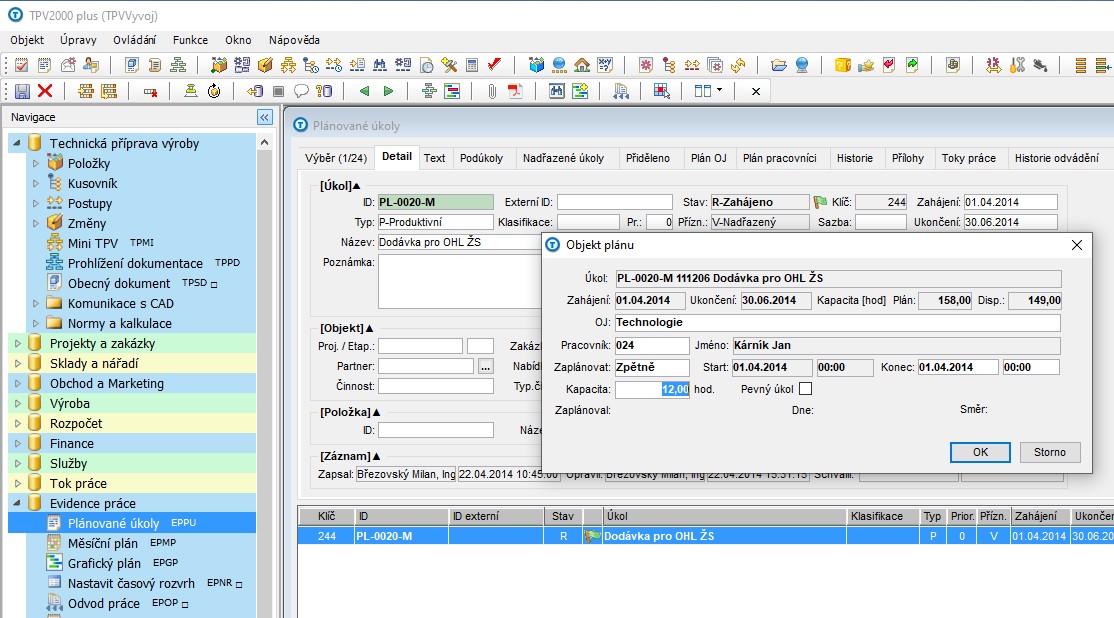Click the Poznámka text area
The height and width of the screenshot is (618, 1114).
[x=460, y=281]
